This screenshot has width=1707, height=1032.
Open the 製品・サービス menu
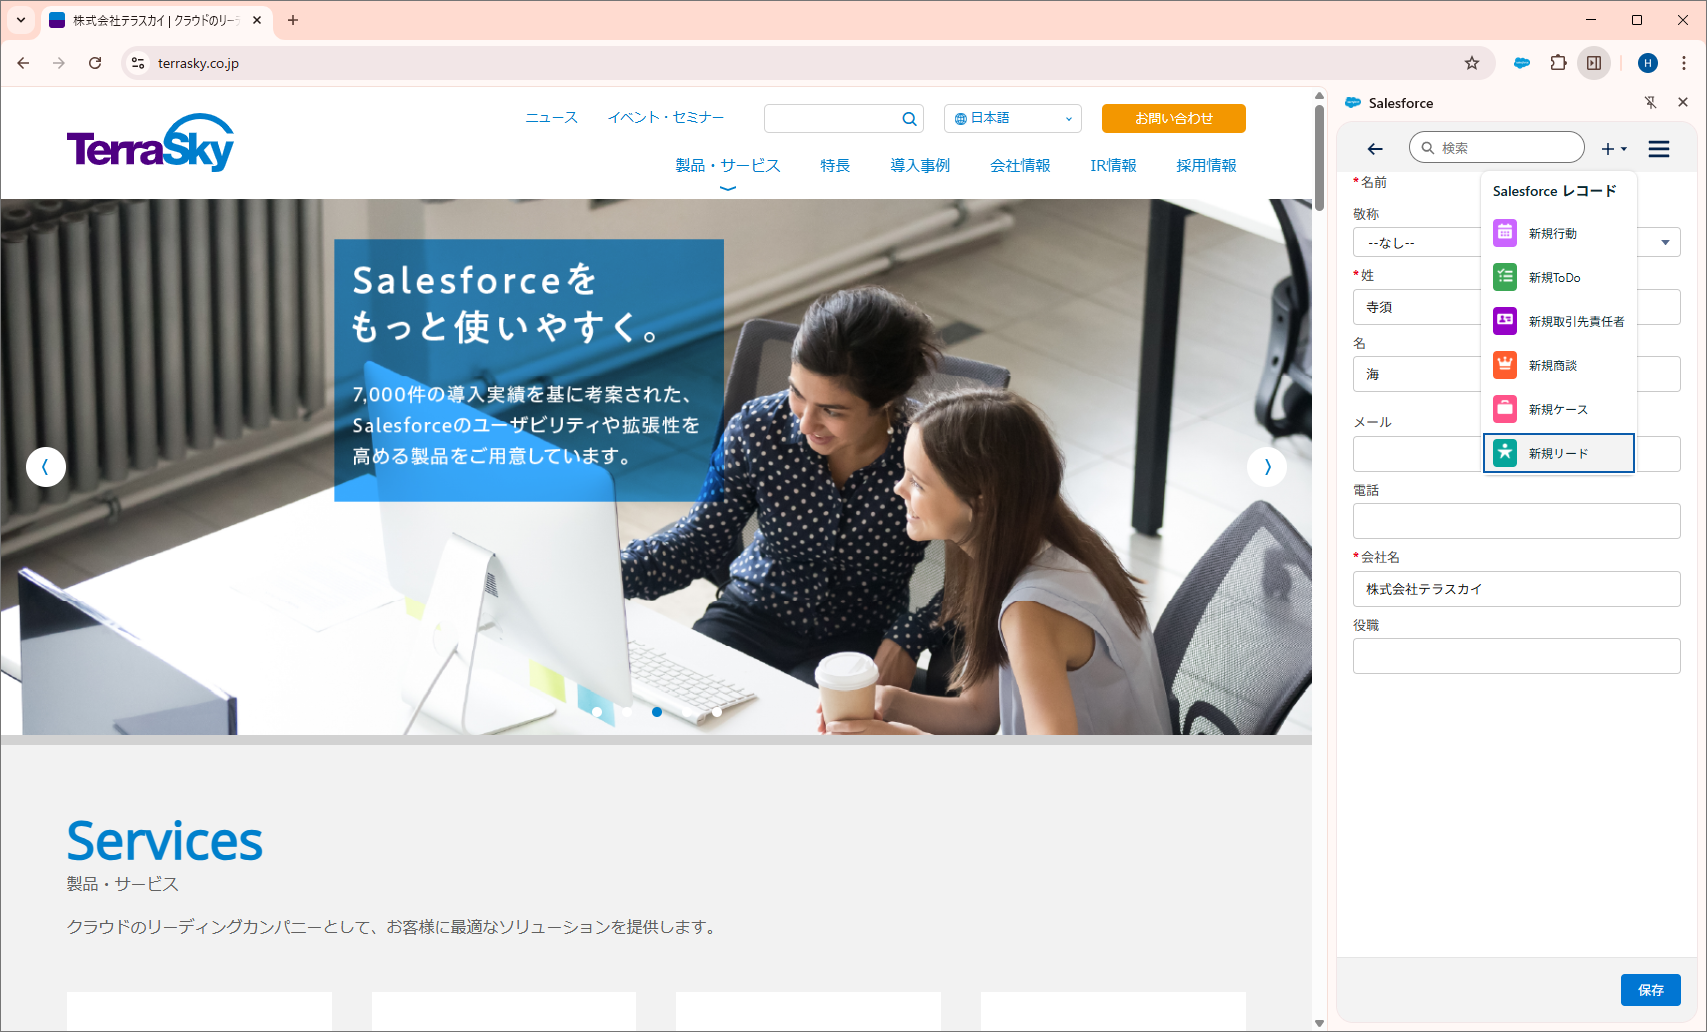728,166
